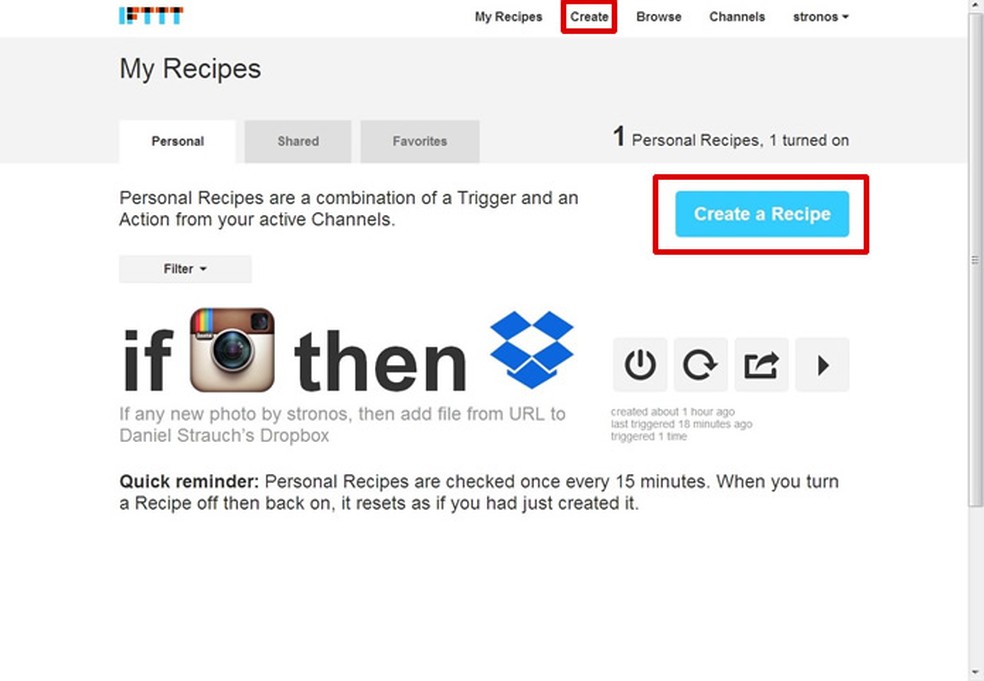Viewport: 984px width, 681px height.
Task: Click the Instagram trigger channel icon
Action: (232, 350)
